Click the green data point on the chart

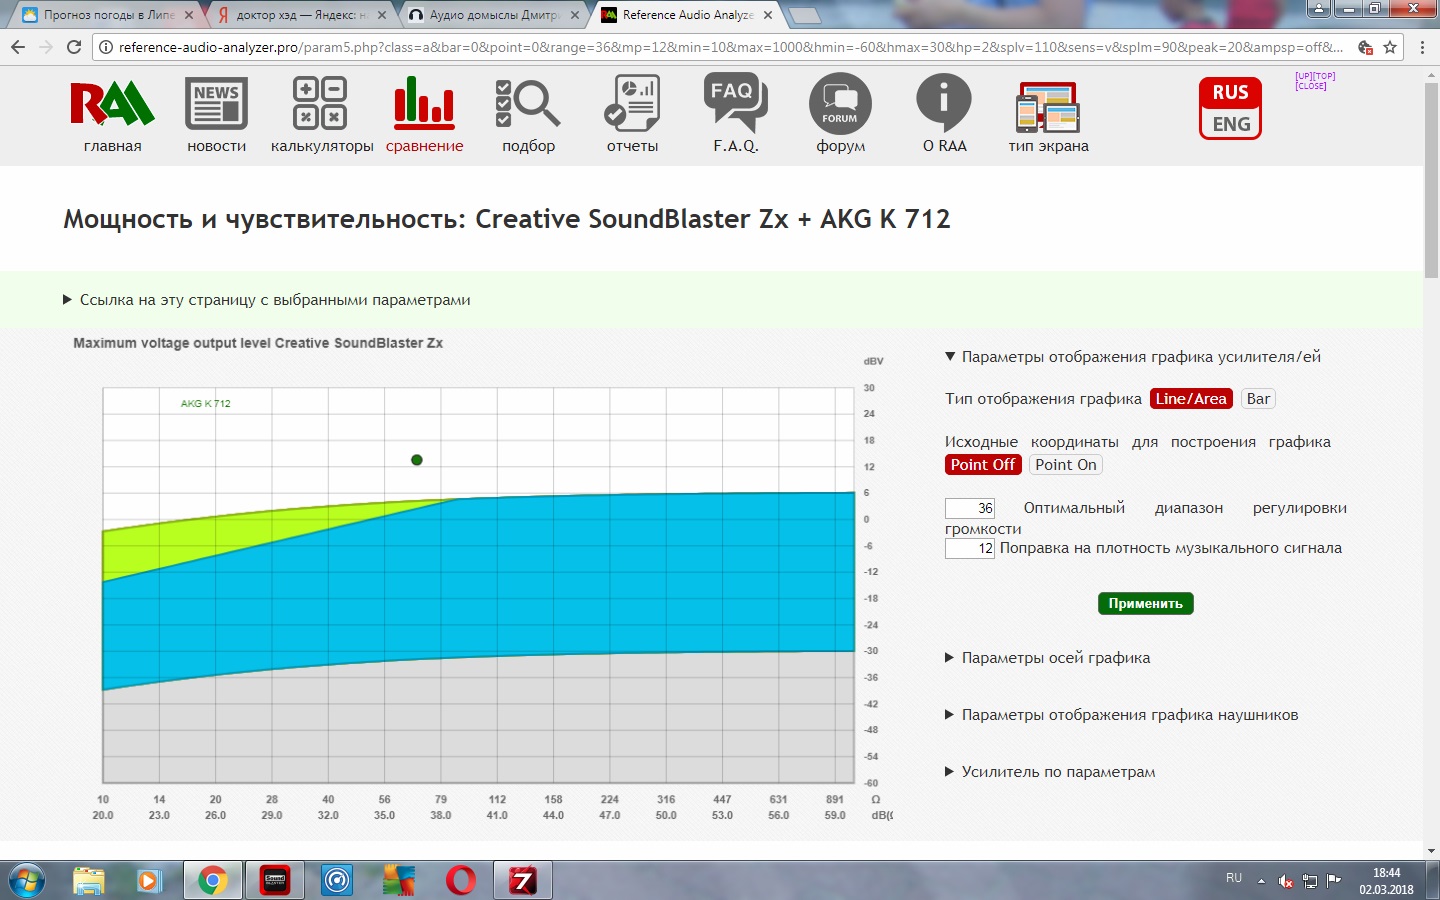coord(417,460)
